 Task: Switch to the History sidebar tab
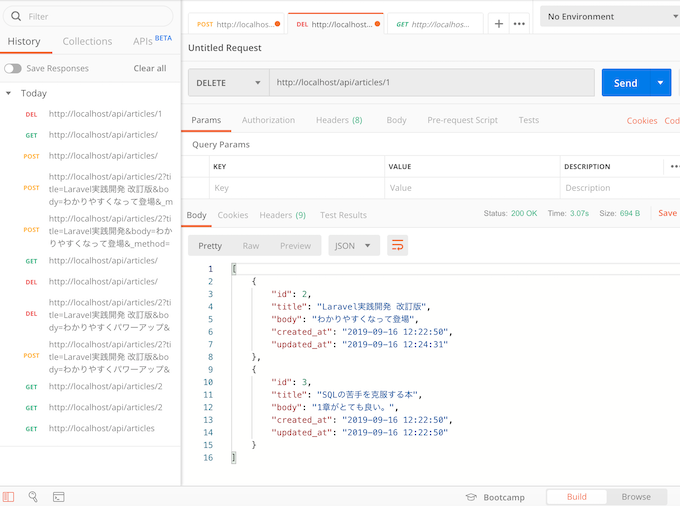[x=24, y=42]
